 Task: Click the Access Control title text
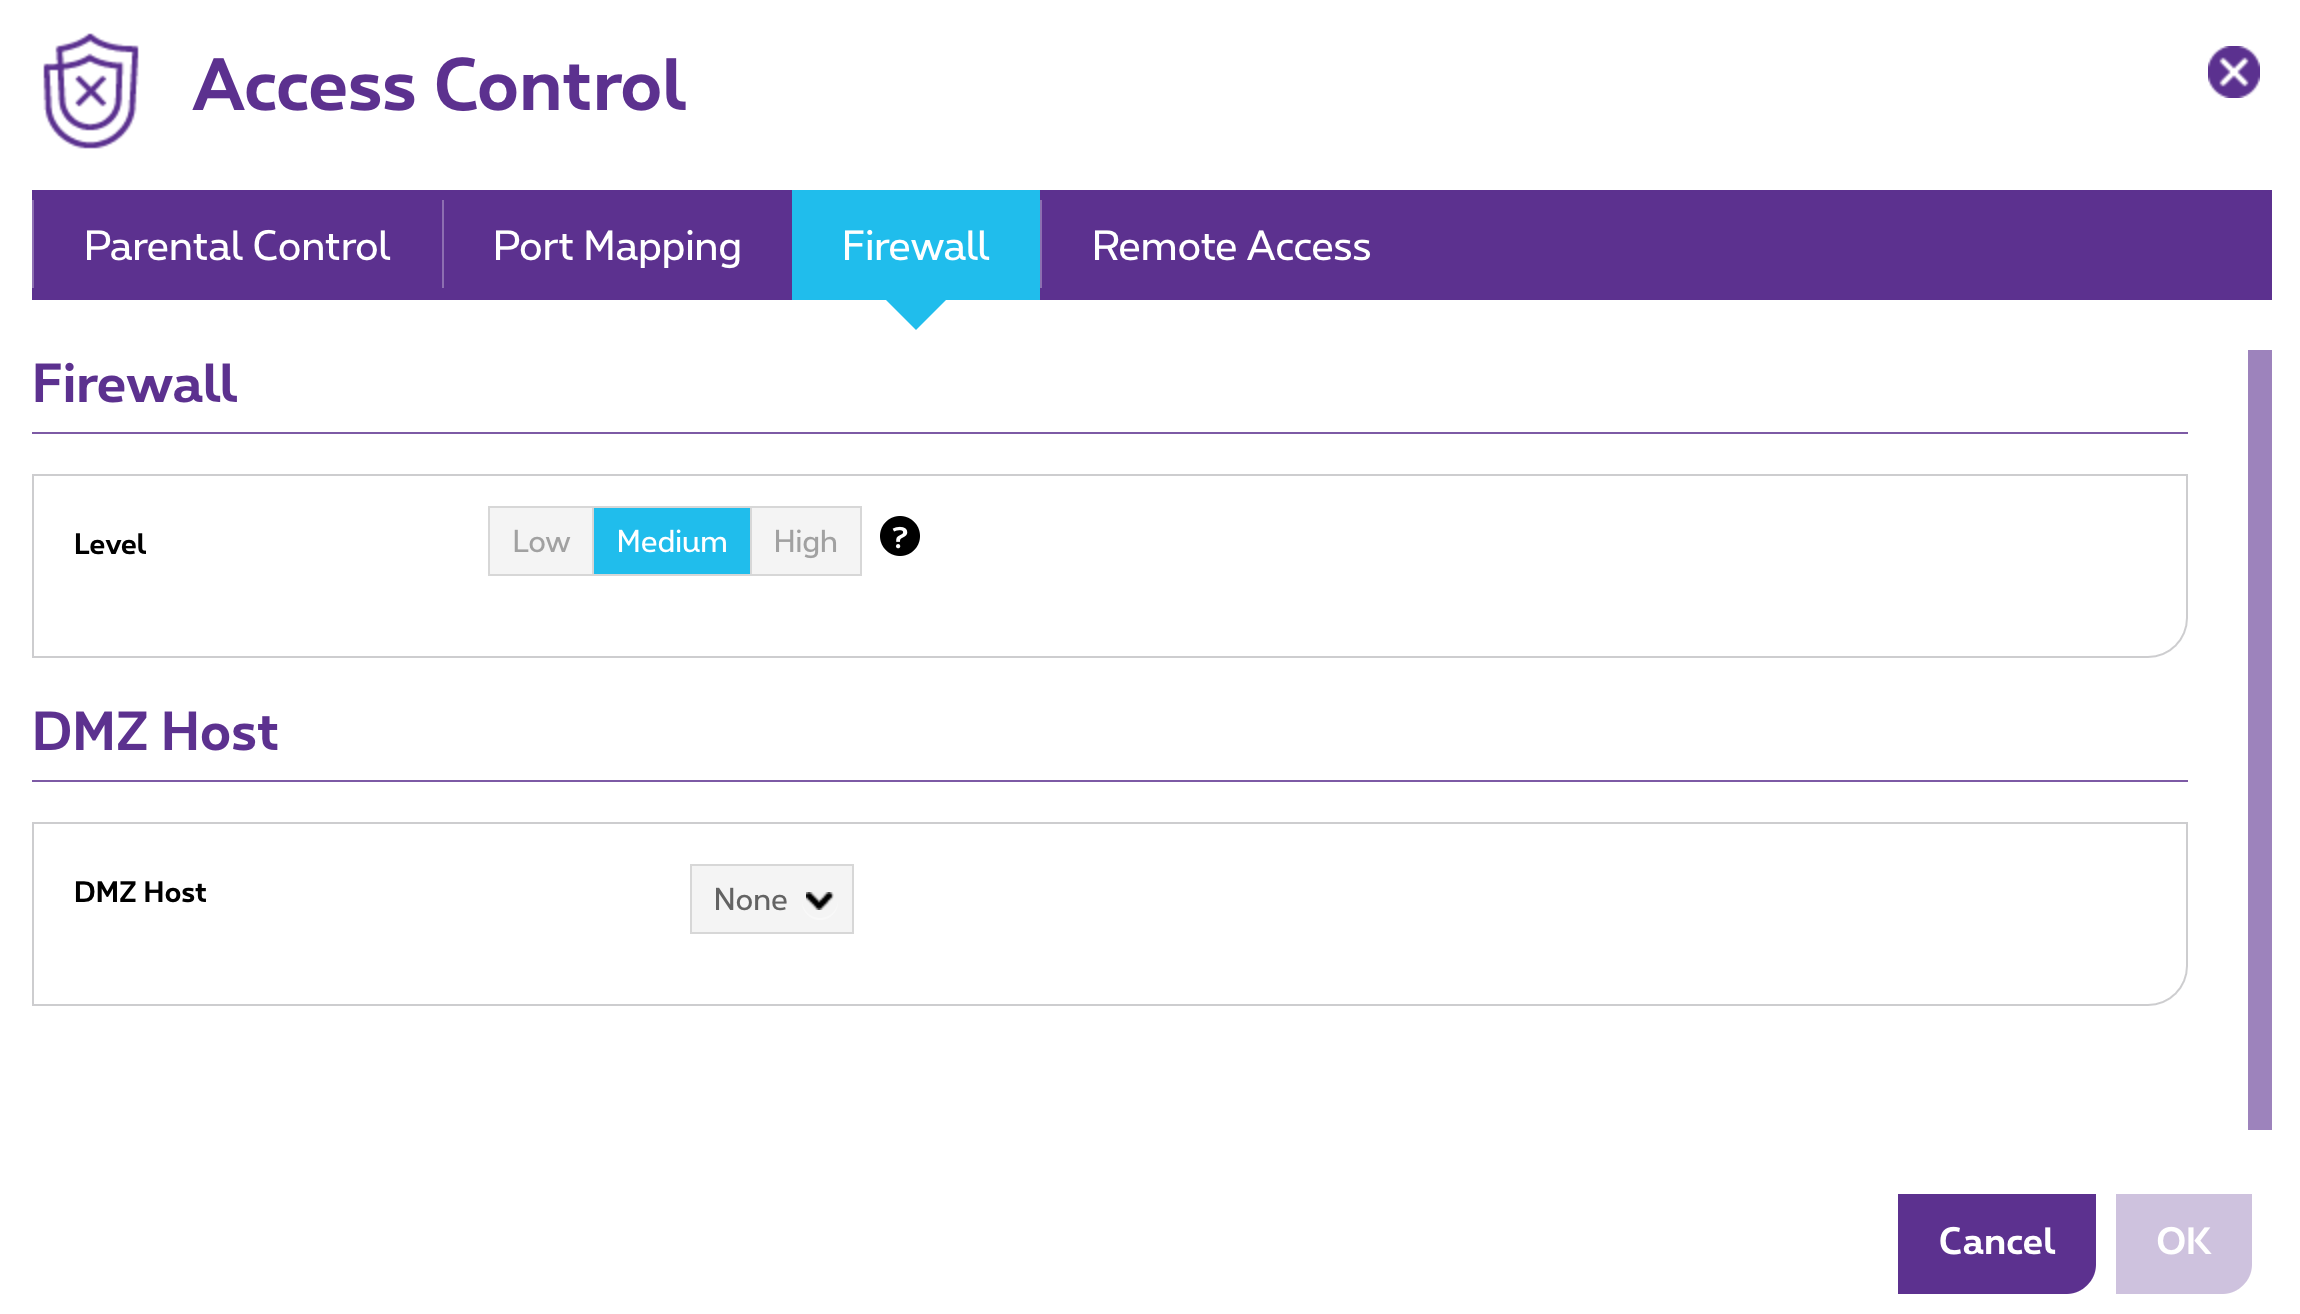point(439,86)
